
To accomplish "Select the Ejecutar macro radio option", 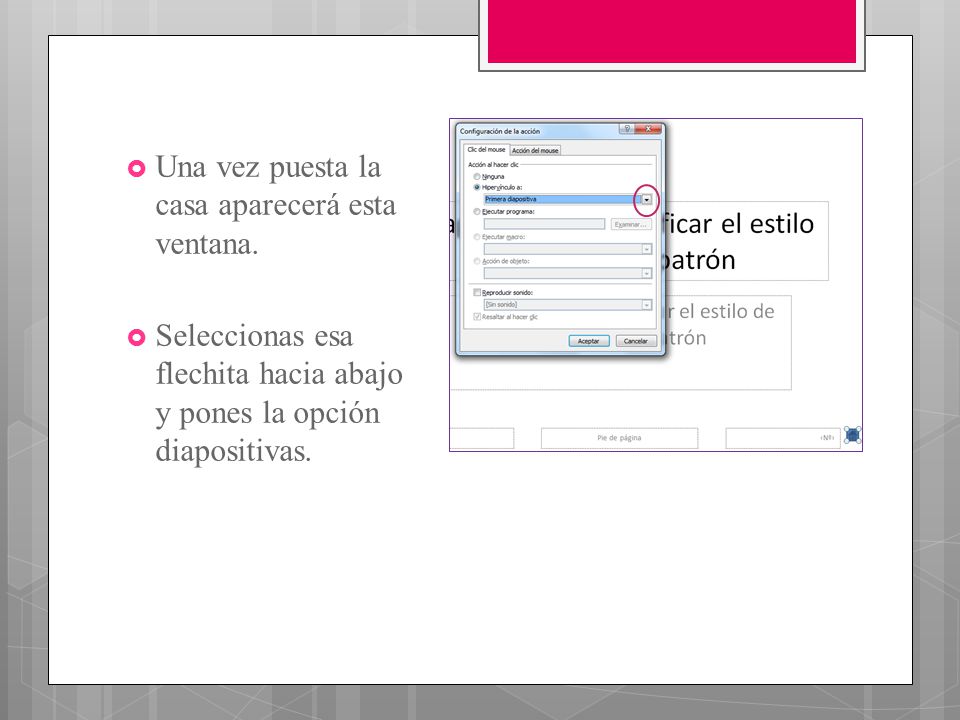I will tap(477, 237).
